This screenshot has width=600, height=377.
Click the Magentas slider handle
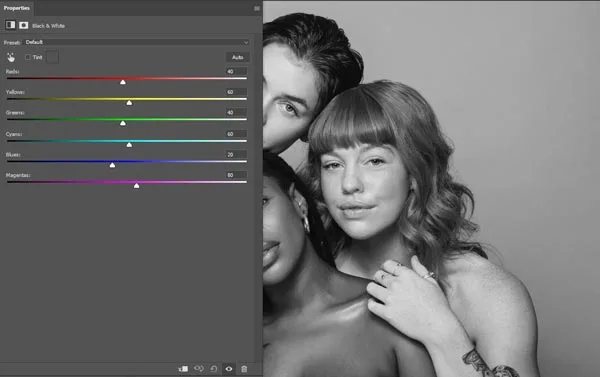(137, 185)
